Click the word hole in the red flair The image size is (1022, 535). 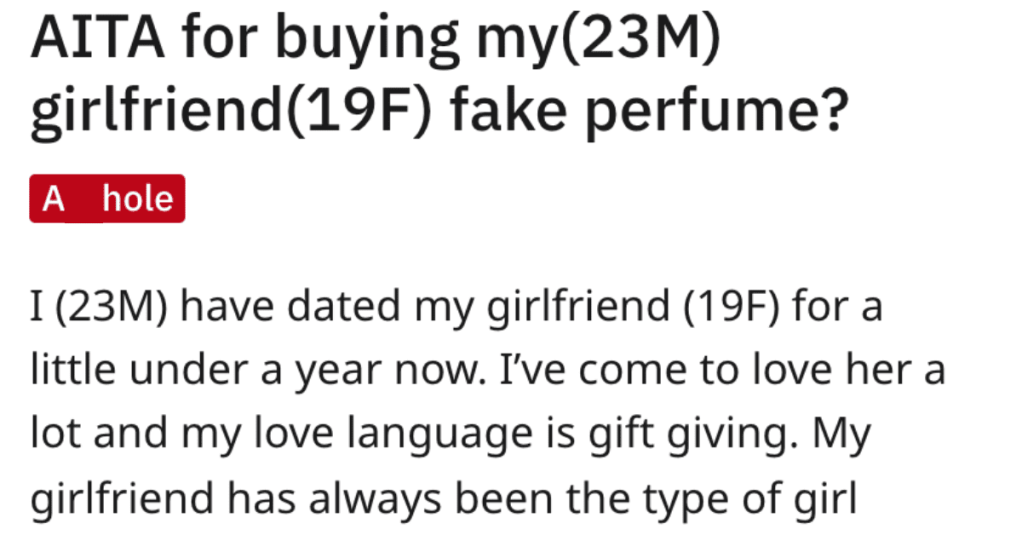click(138, 198)
